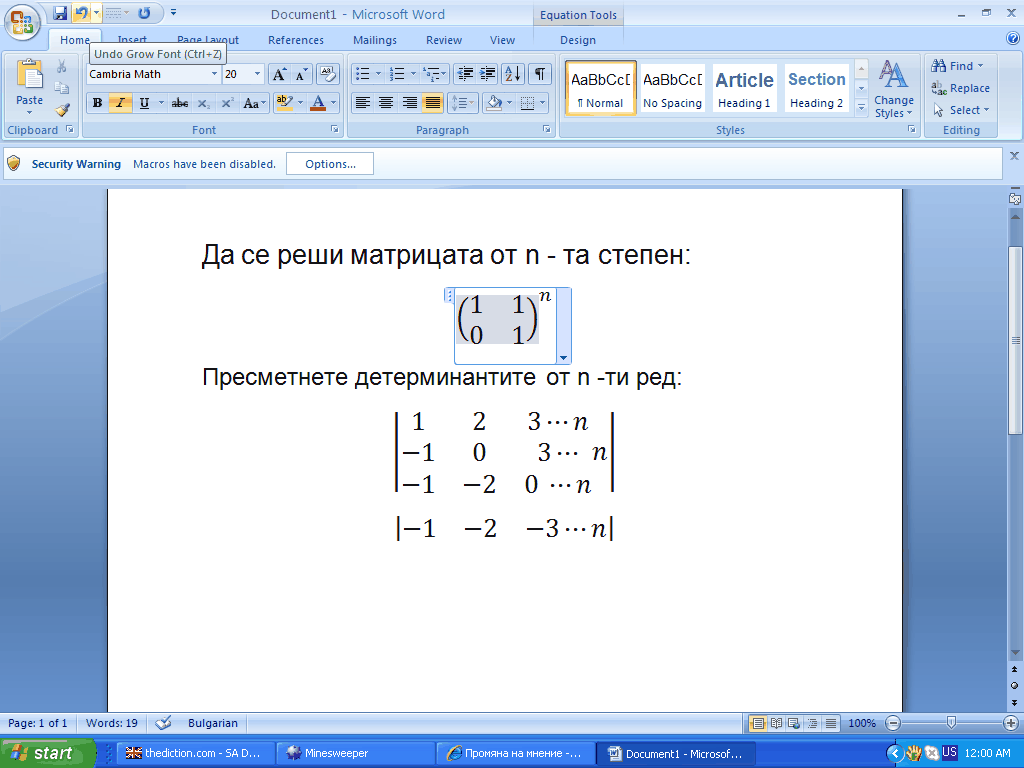
Task: Expand the Numbering list dropdown arrow
Action: point(413,74)
